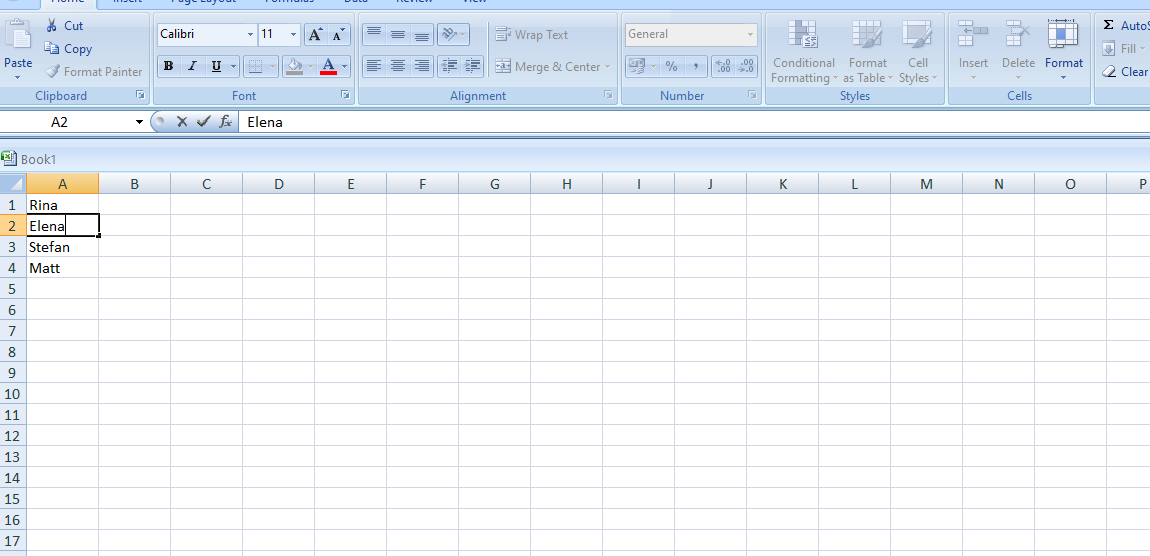This screenshot has width=1150, height=556.
Task: Increase cell indent
Action: [473, 67]
